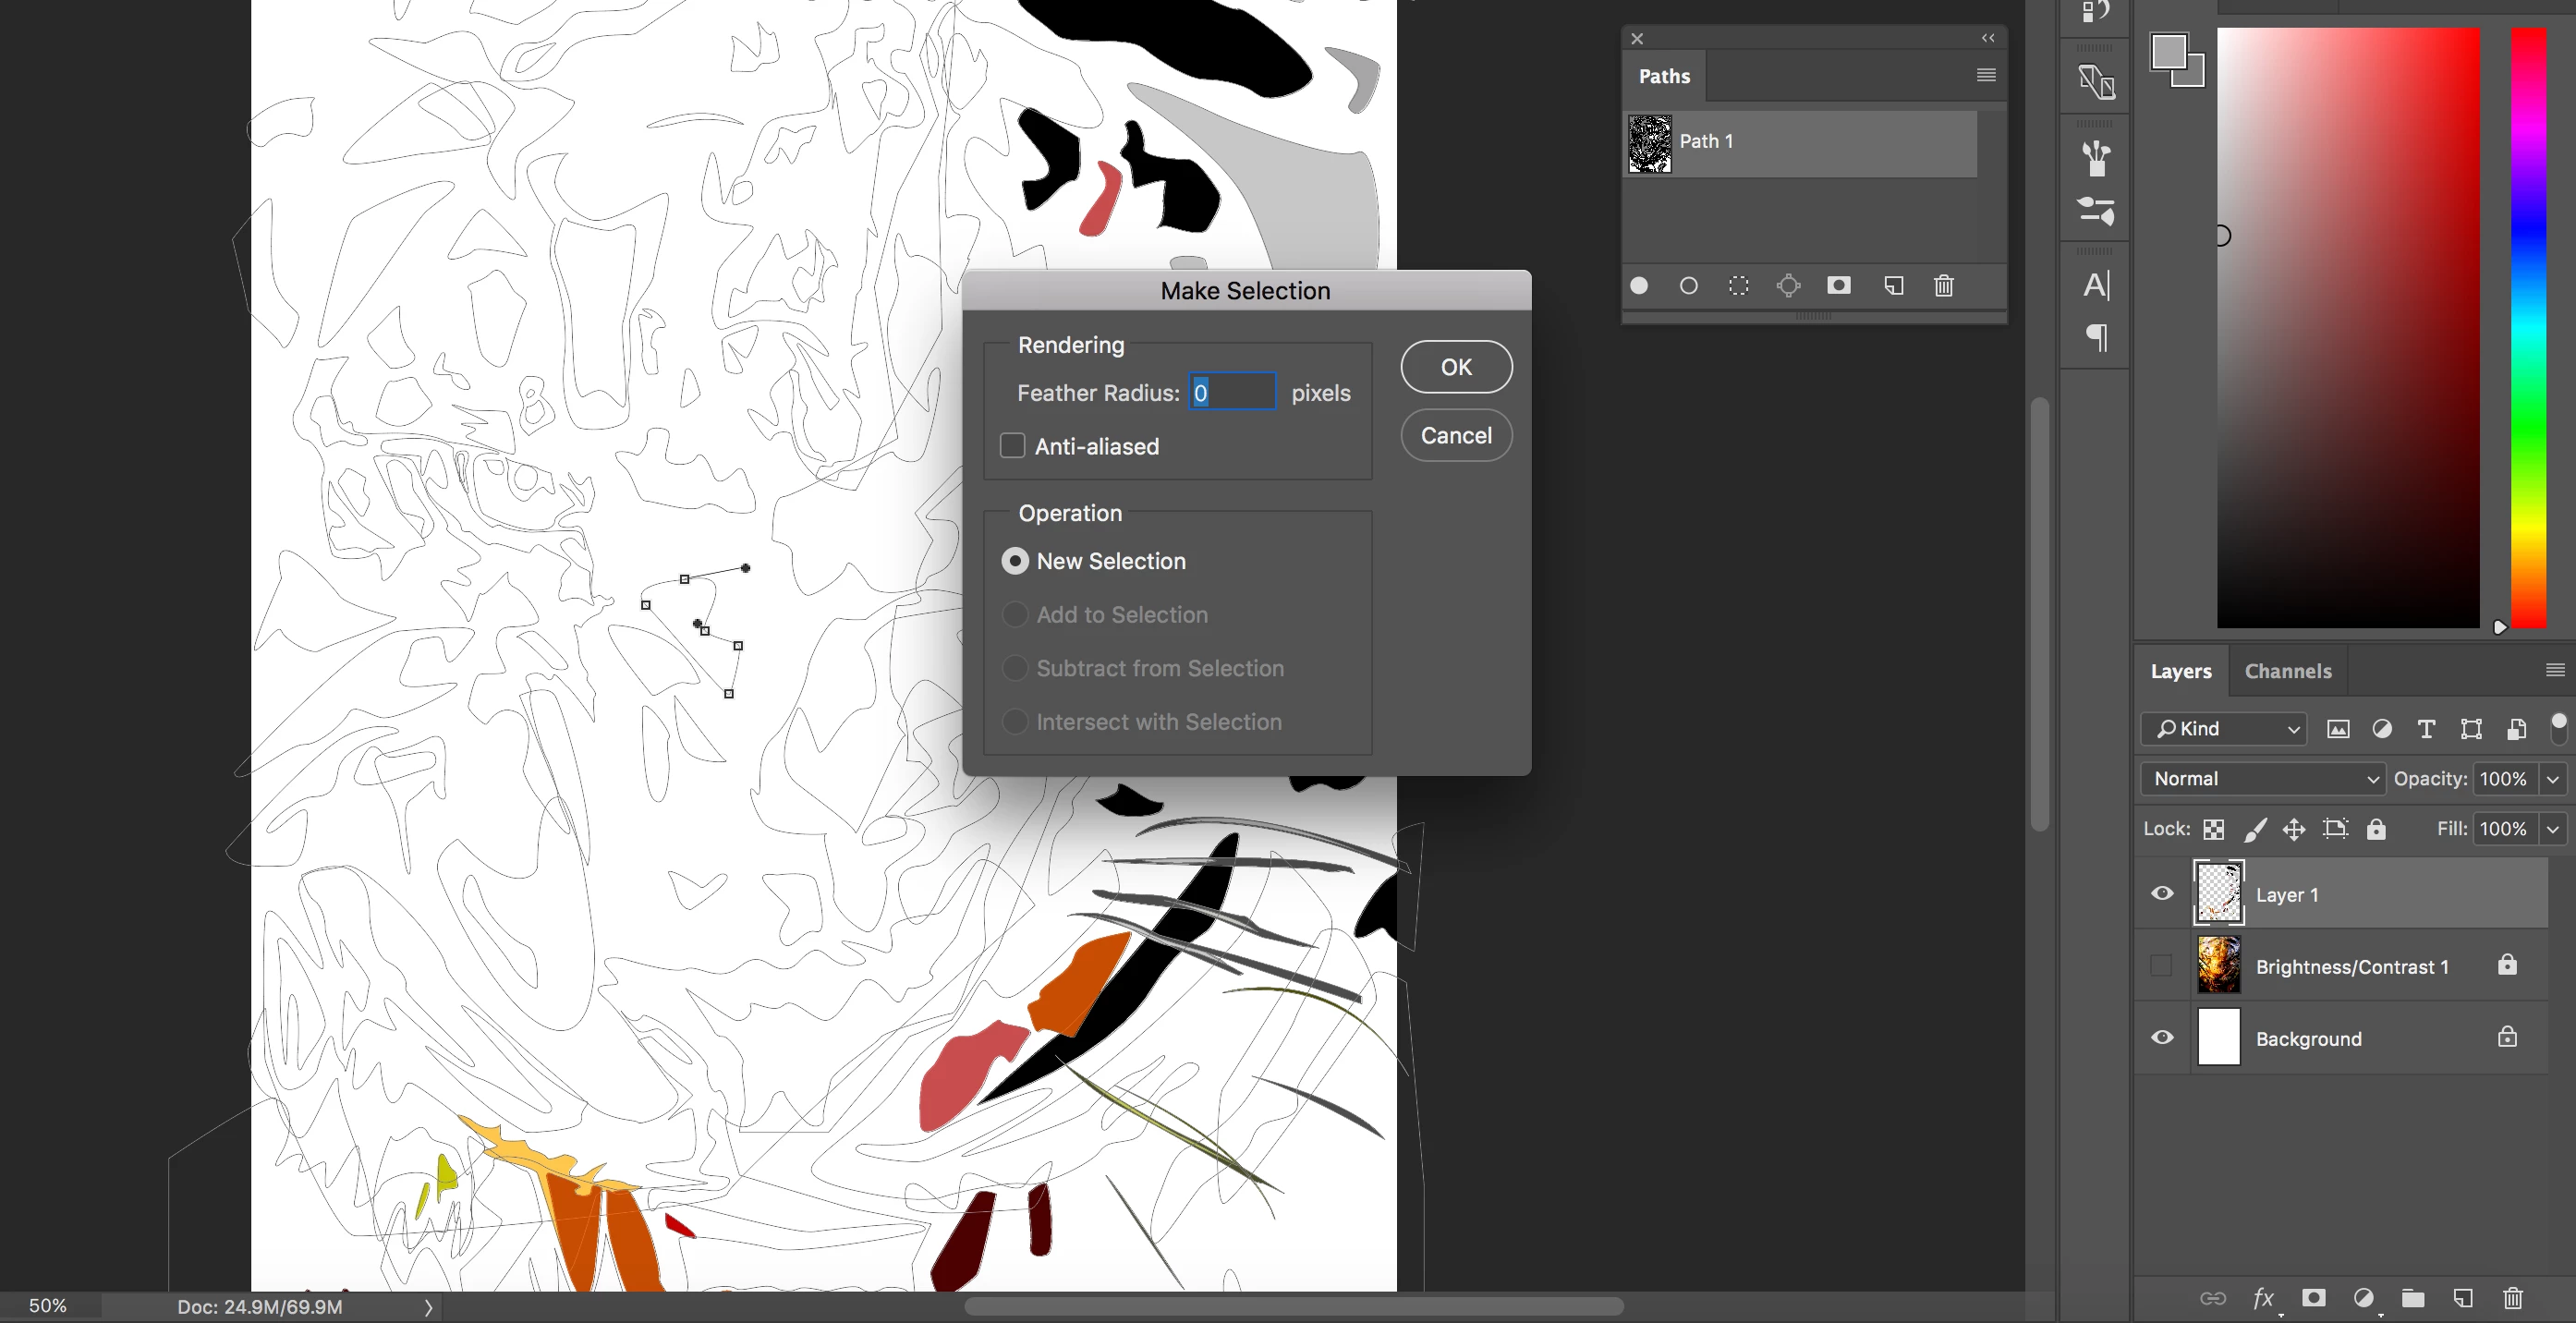Screen dimensions: 2576x1323
Task: Open the Paragraph panel icon
Action: [2096, 337]
